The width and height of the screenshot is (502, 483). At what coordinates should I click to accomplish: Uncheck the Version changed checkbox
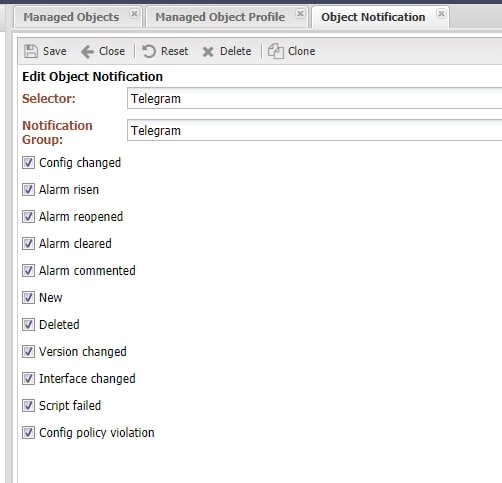(28, 352)
